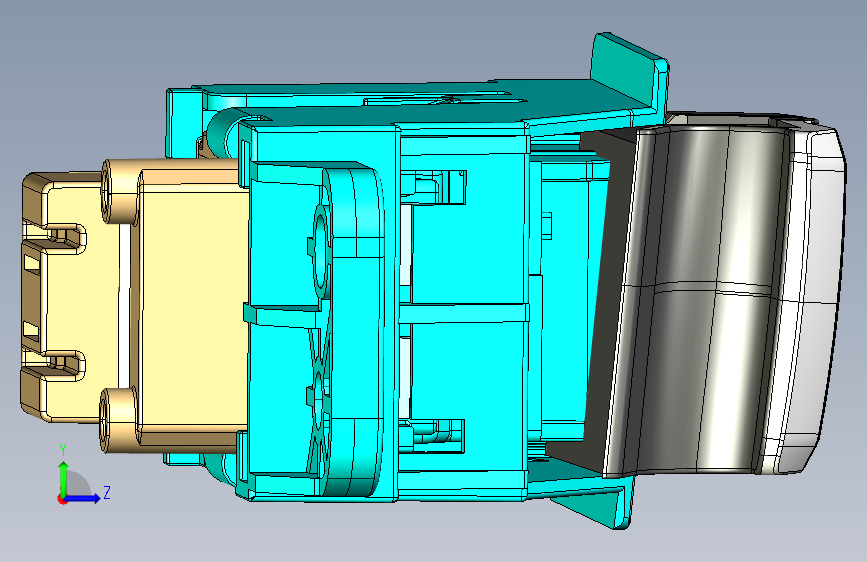Viewport: 867px width, 562px height.
Task: Select the cyan bottom mounting tab
Action: 600,502
